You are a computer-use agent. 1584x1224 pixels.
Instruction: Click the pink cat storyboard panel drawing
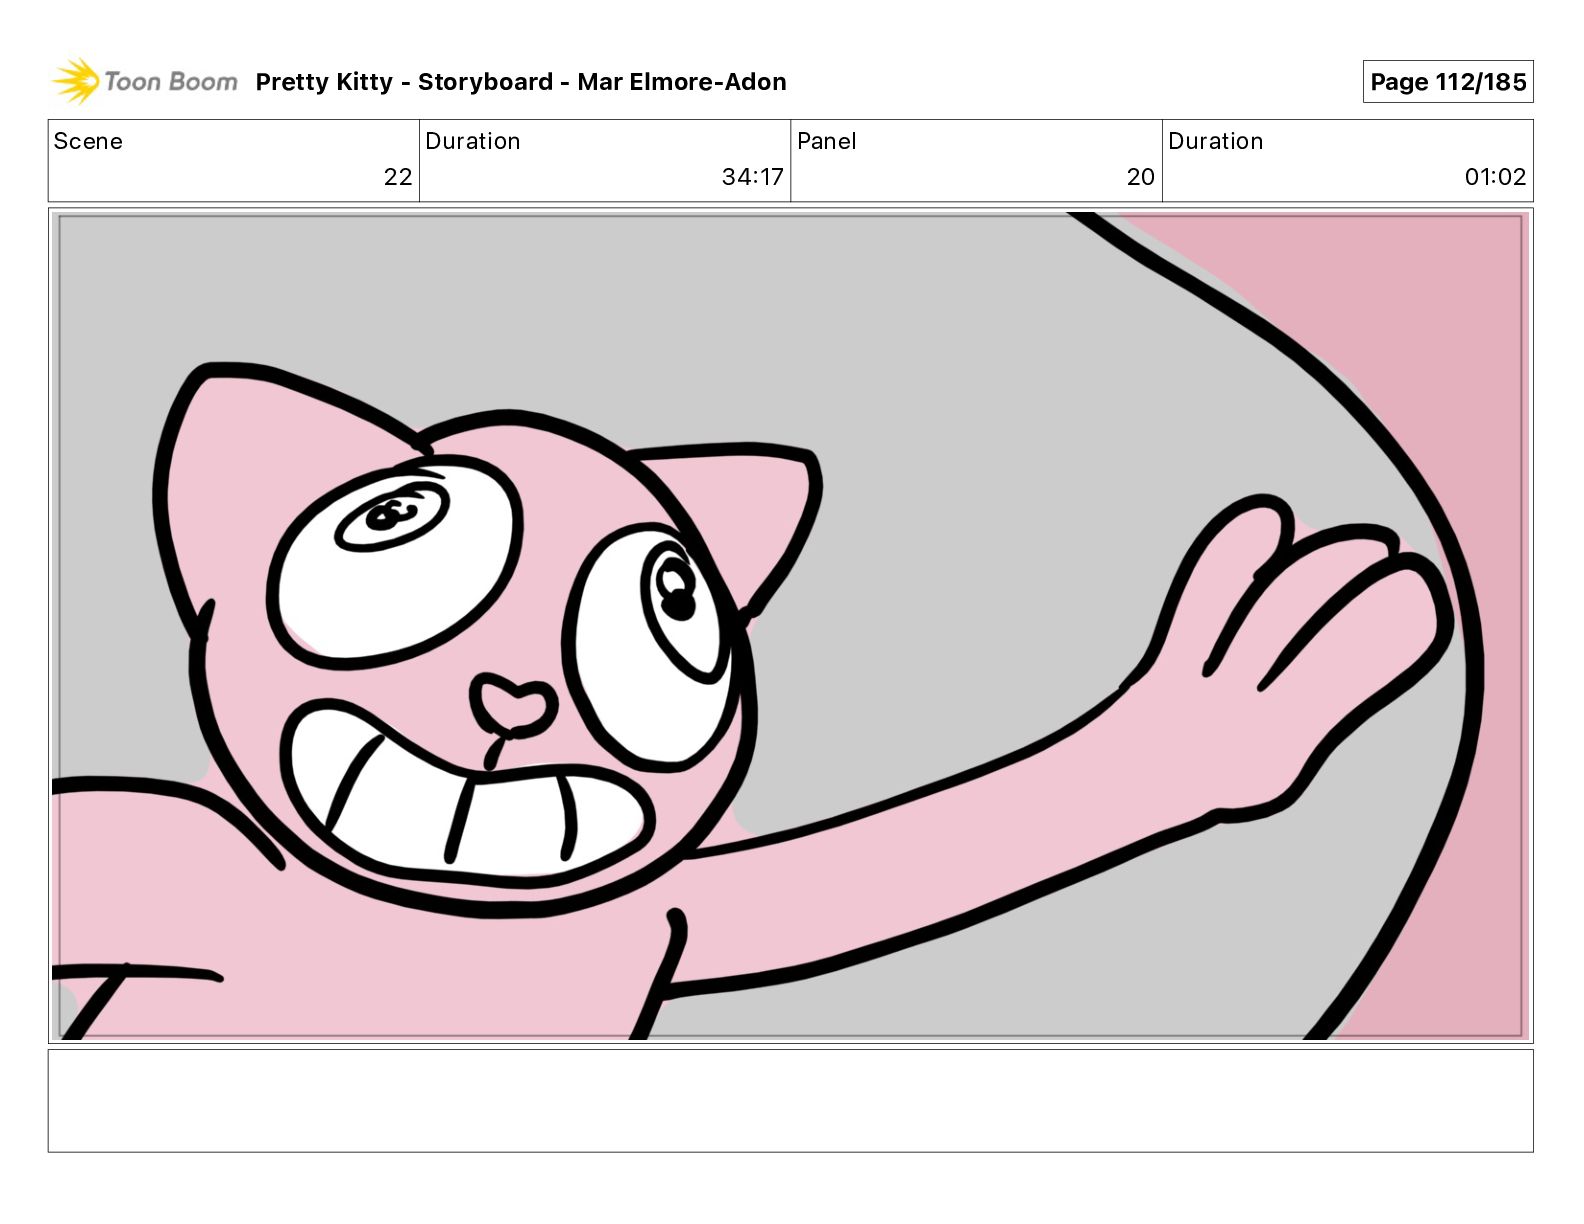[x=791, y=626]
